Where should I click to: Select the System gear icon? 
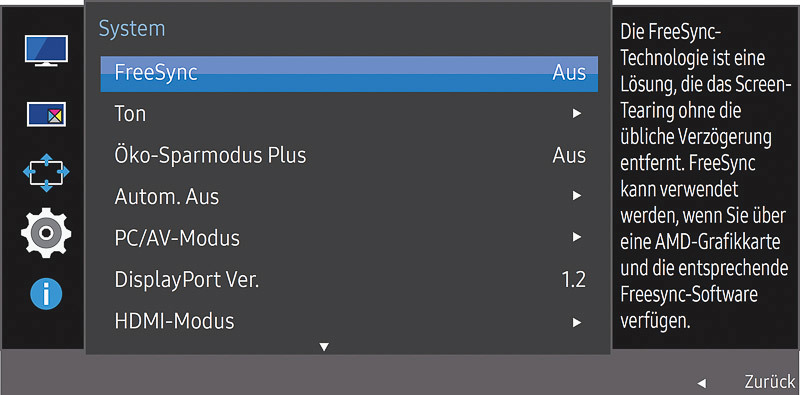click(x=46, y=233)
